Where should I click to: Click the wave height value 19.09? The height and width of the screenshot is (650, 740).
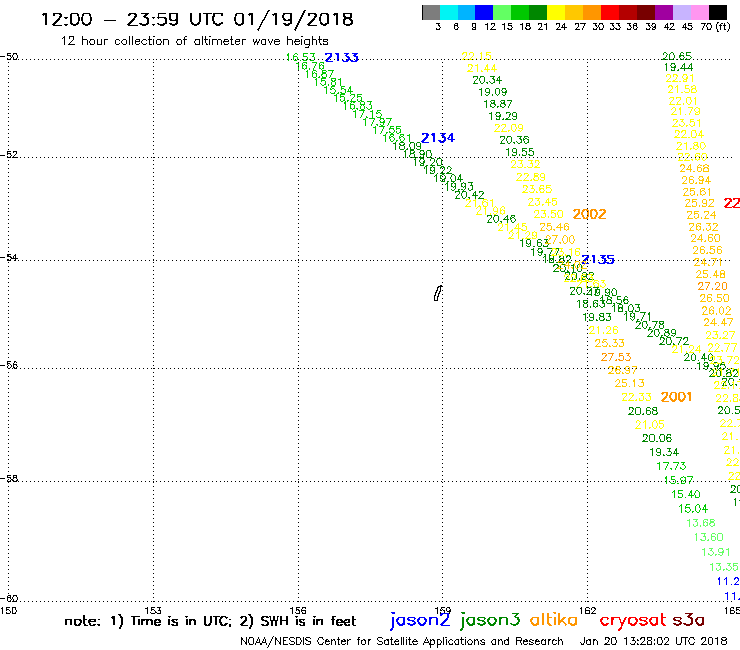tap(493, 92)
